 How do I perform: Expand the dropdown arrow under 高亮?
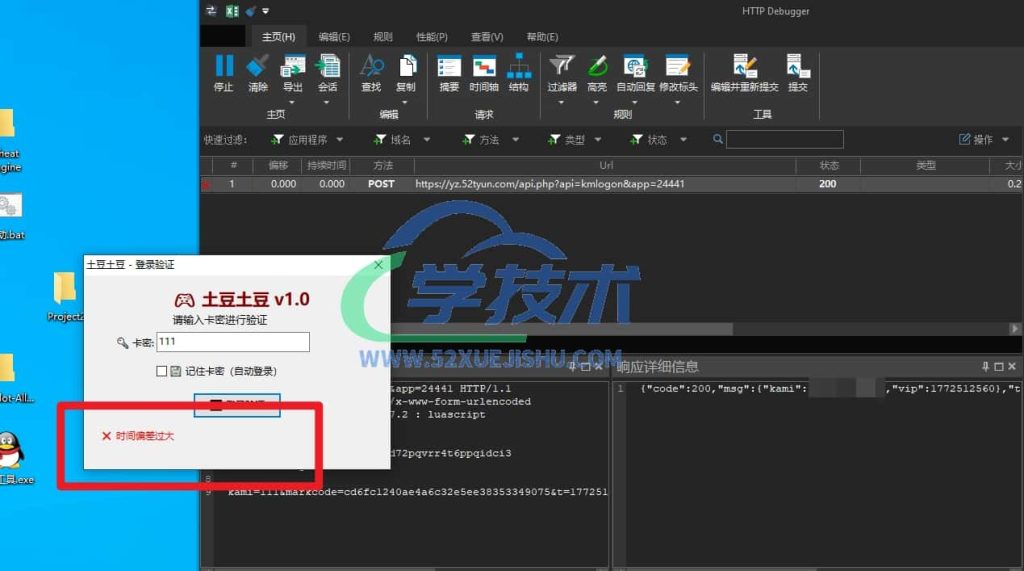596,102
